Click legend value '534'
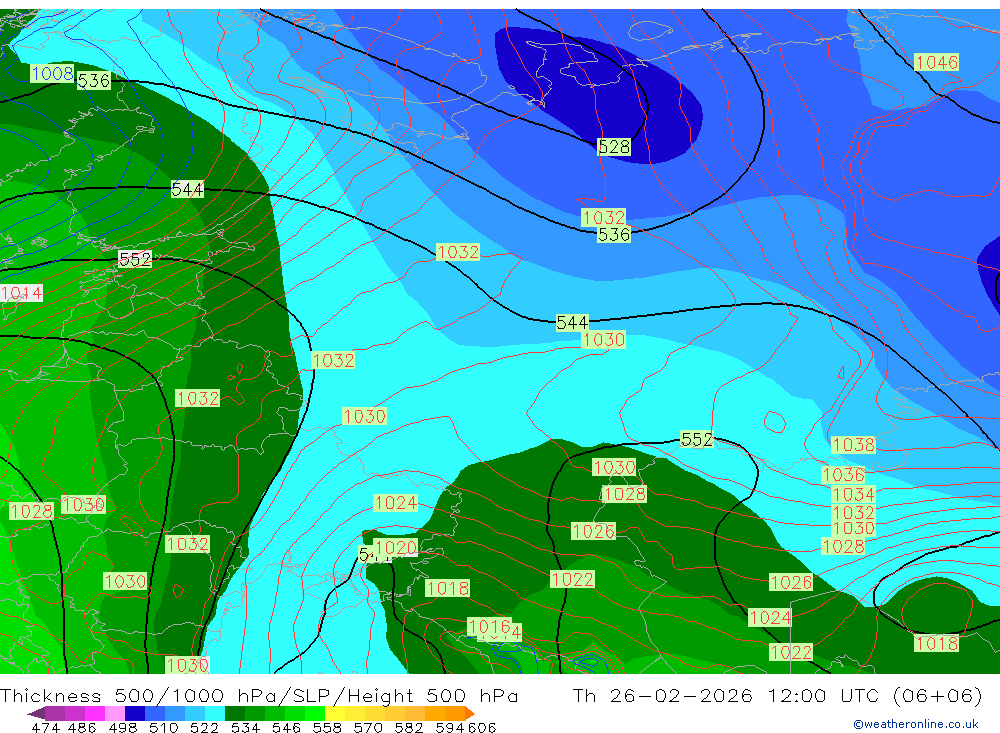The image size is (1000, 733). [x=246, y=727]
